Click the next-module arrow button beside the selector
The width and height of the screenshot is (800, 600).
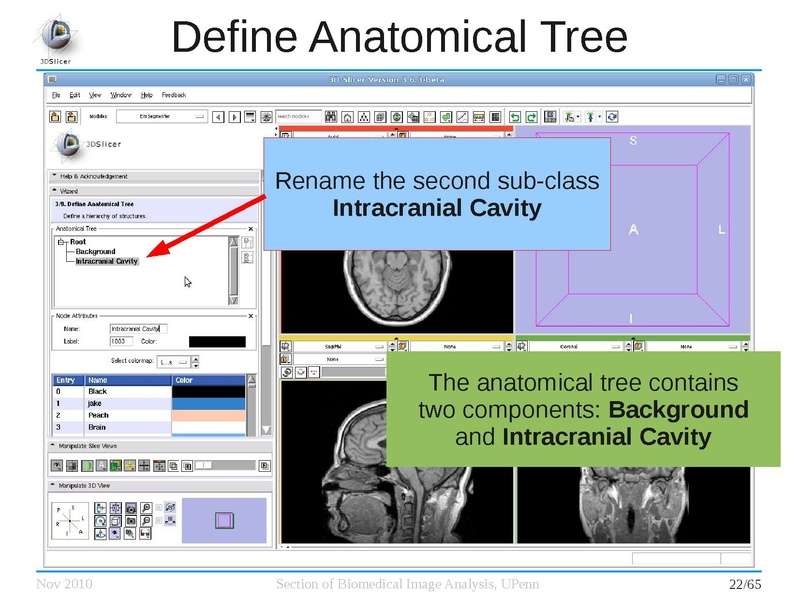[x=232, y=117]
